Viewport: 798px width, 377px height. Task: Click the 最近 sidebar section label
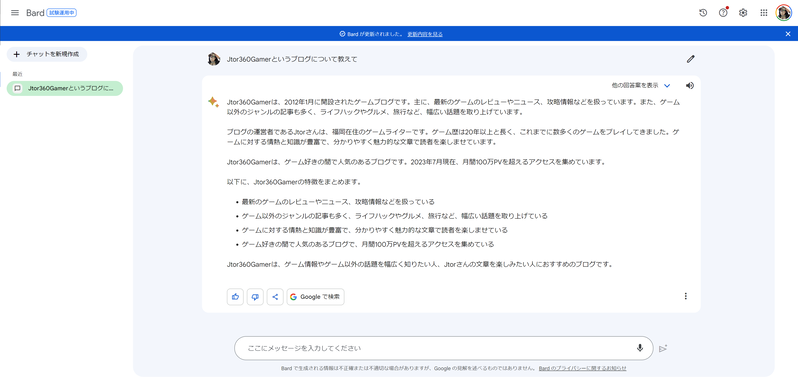pyautogui.click(x=17, y=74)
